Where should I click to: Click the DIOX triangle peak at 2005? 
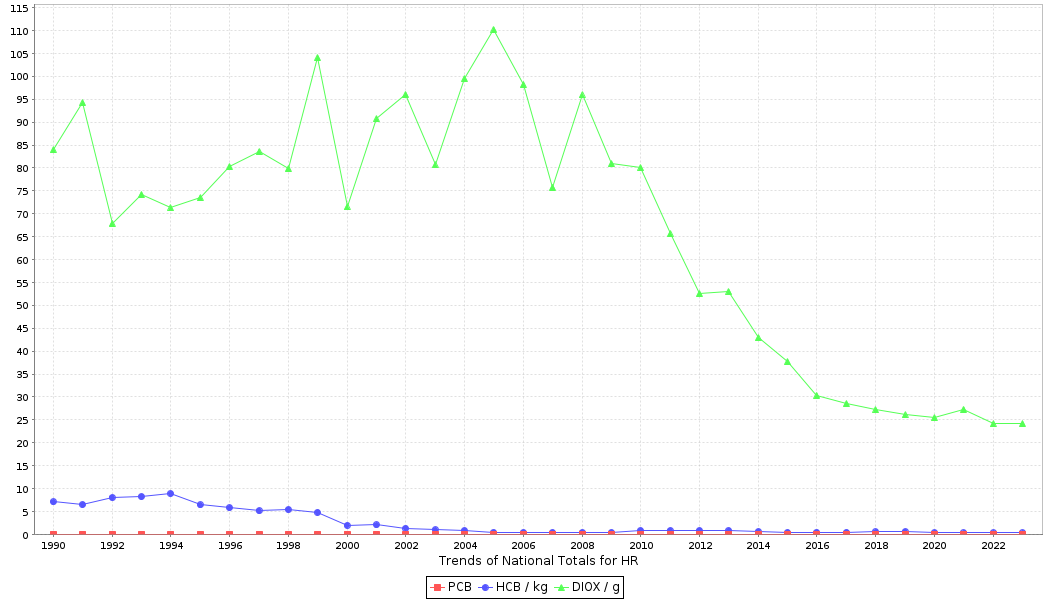pos(493,30)
